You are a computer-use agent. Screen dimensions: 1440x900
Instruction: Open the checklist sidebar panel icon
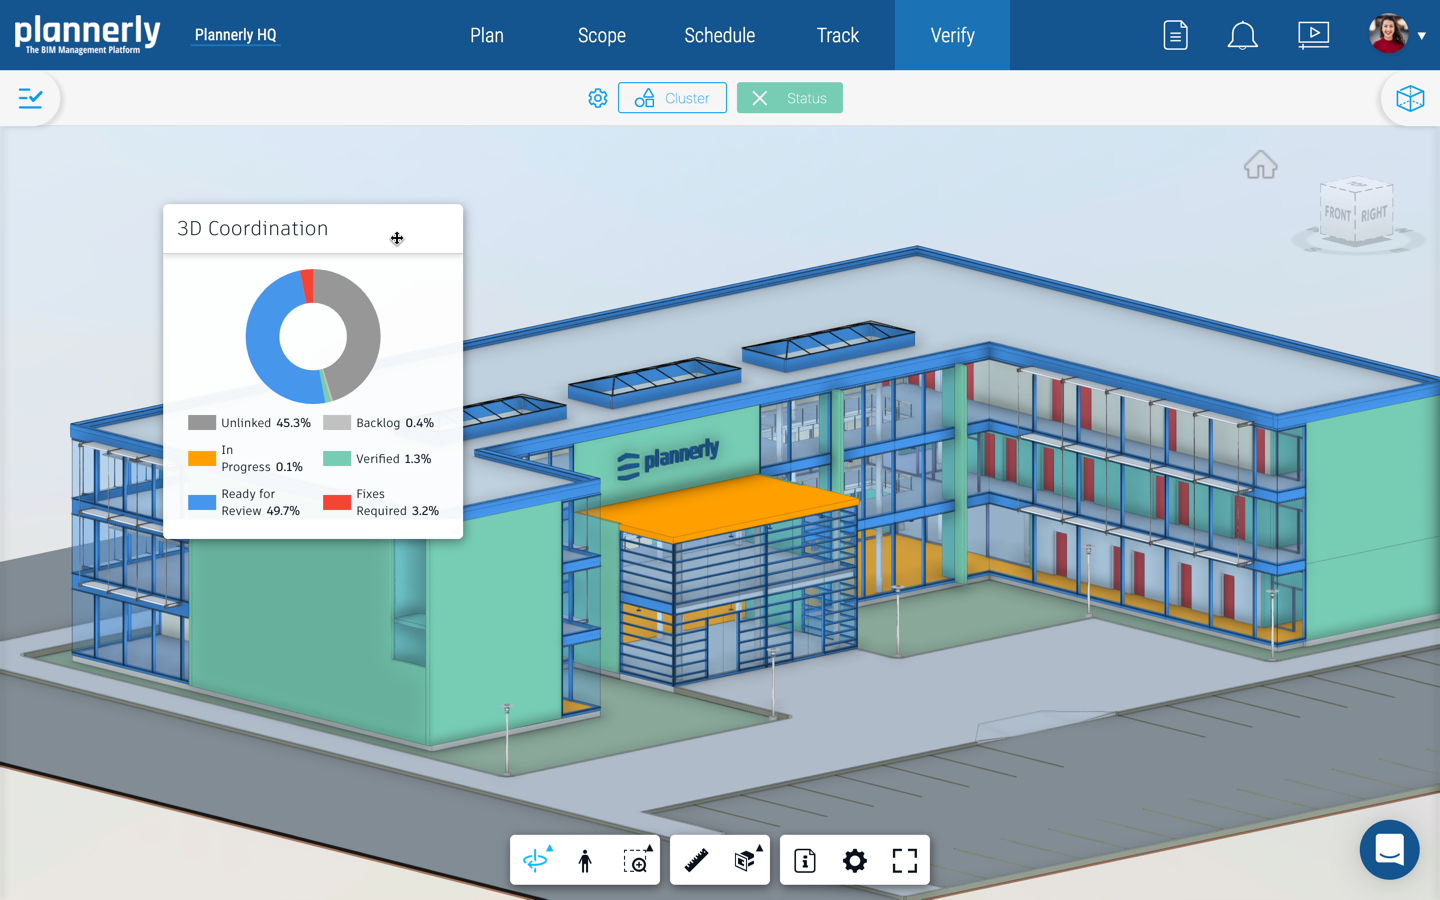(x=30, y=98)
